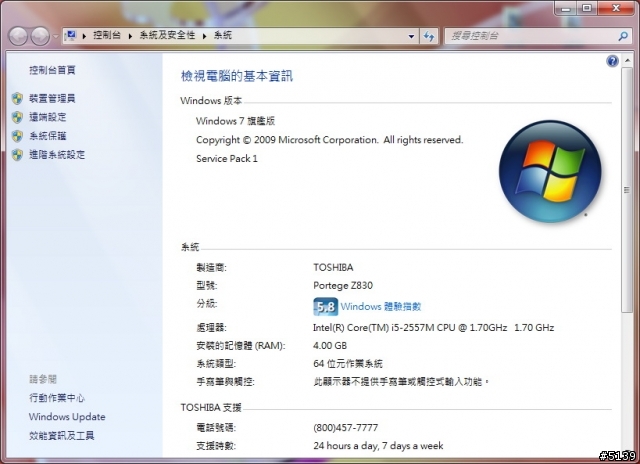640x464 pixels.
Task: Click the 5.8 experience index badge
Action: pyautogui.click(x=326, y=306)
